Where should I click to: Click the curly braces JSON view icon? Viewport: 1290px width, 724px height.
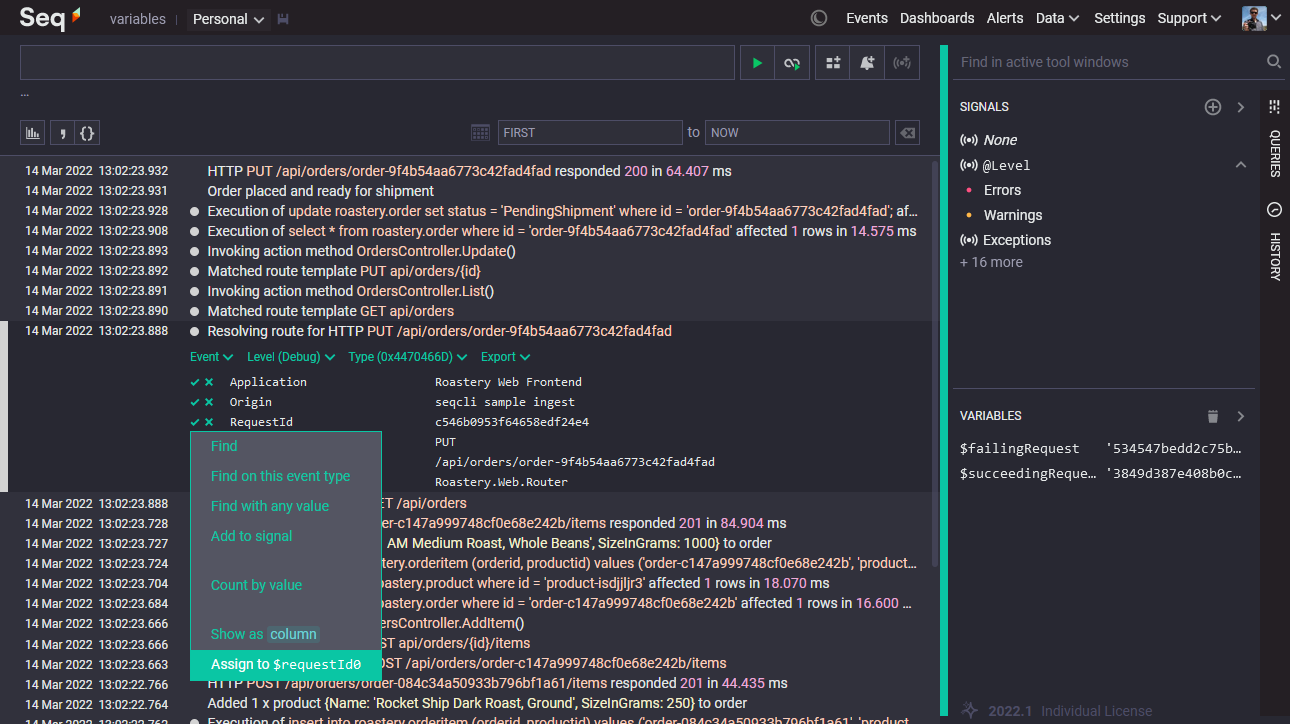tap(87, 132)
